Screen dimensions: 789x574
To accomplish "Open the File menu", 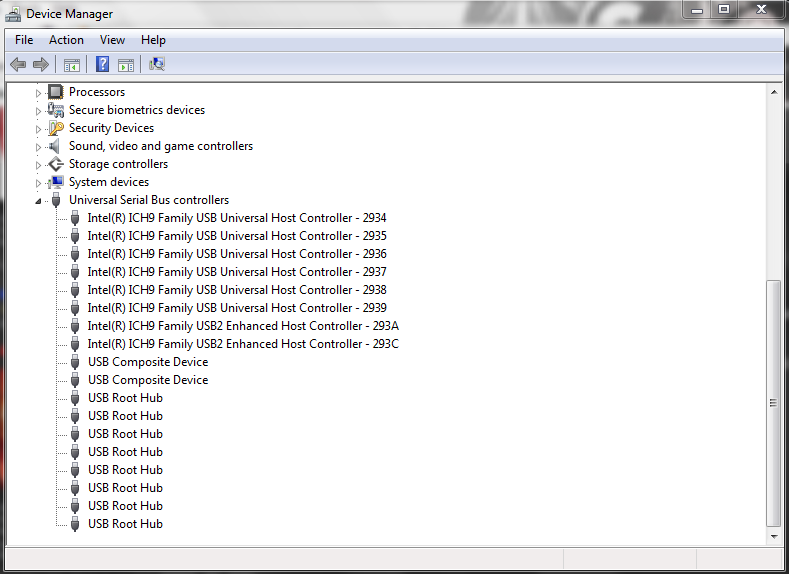I will click(24, 40).
